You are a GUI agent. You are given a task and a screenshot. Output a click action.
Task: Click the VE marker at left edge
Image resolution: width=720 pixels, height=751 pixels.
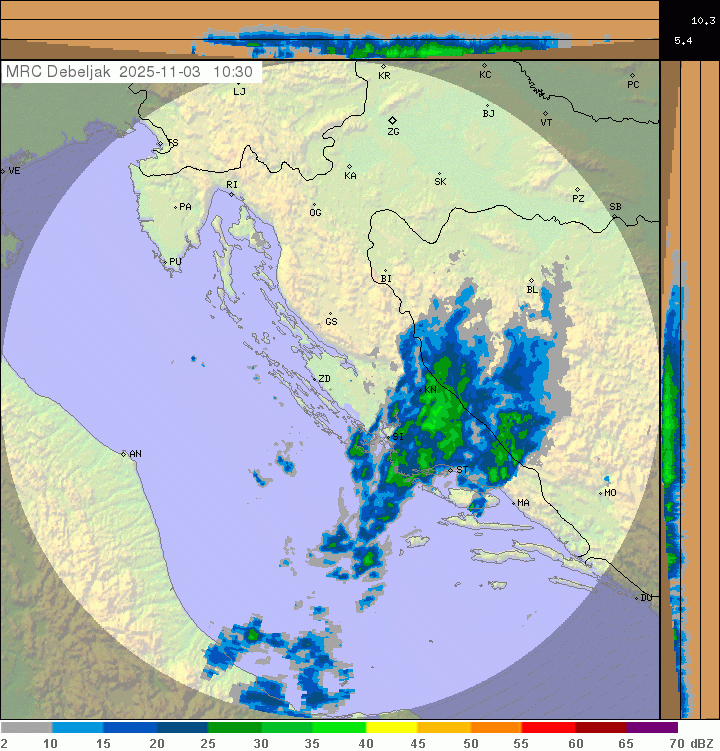coord(3,171)
